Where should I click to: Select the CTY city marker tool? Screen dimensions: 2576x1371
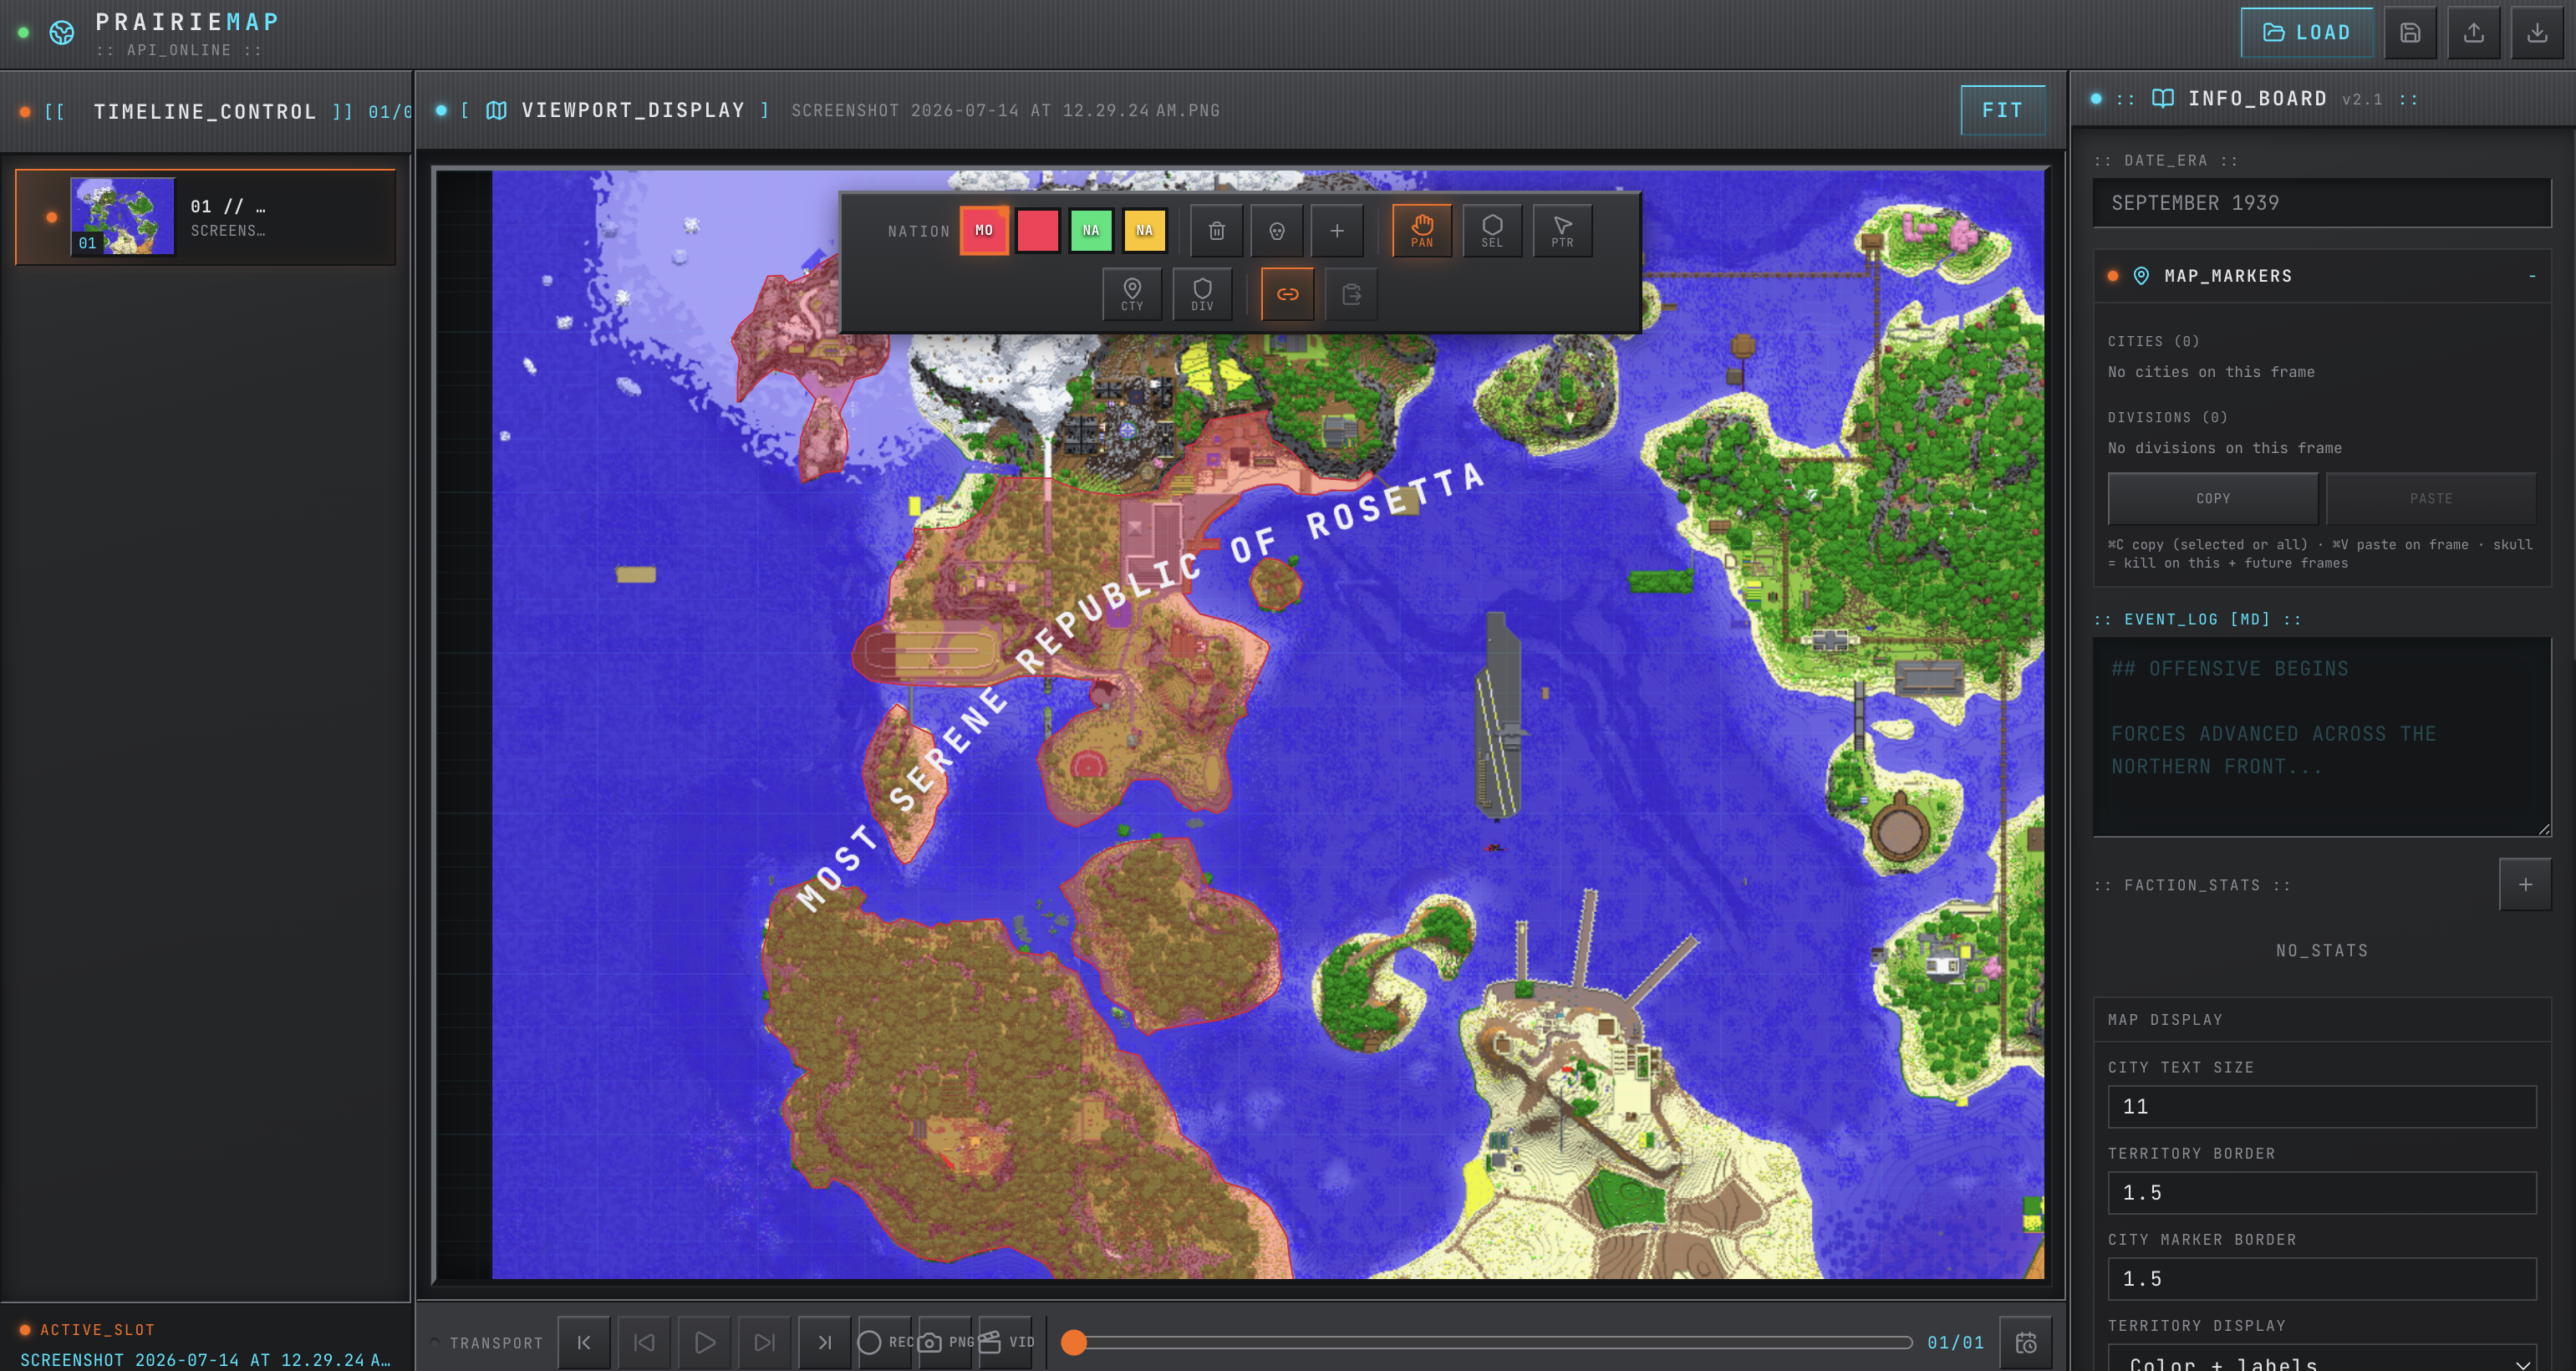pyautogui.click(x=1132, y=294)
